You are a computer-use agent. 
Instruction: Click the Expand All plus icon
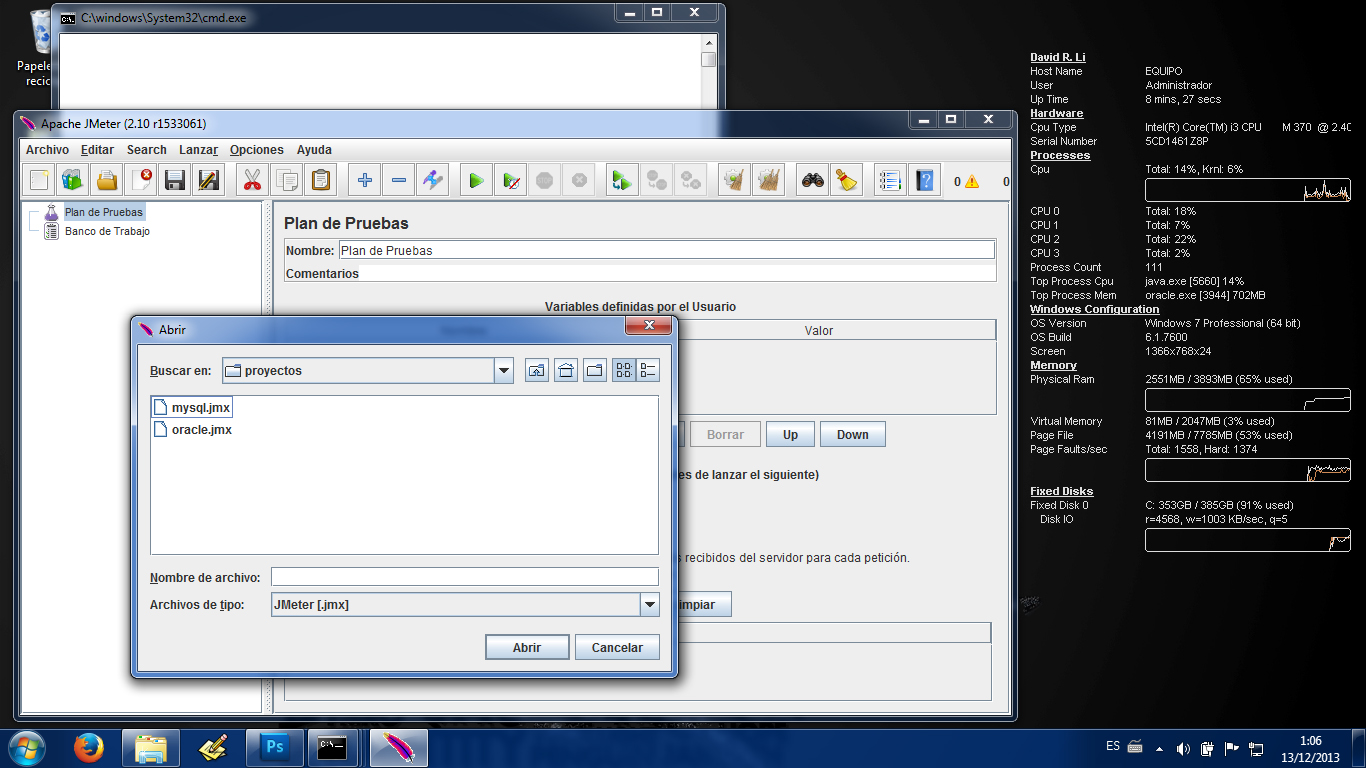[x=364, y=181]
